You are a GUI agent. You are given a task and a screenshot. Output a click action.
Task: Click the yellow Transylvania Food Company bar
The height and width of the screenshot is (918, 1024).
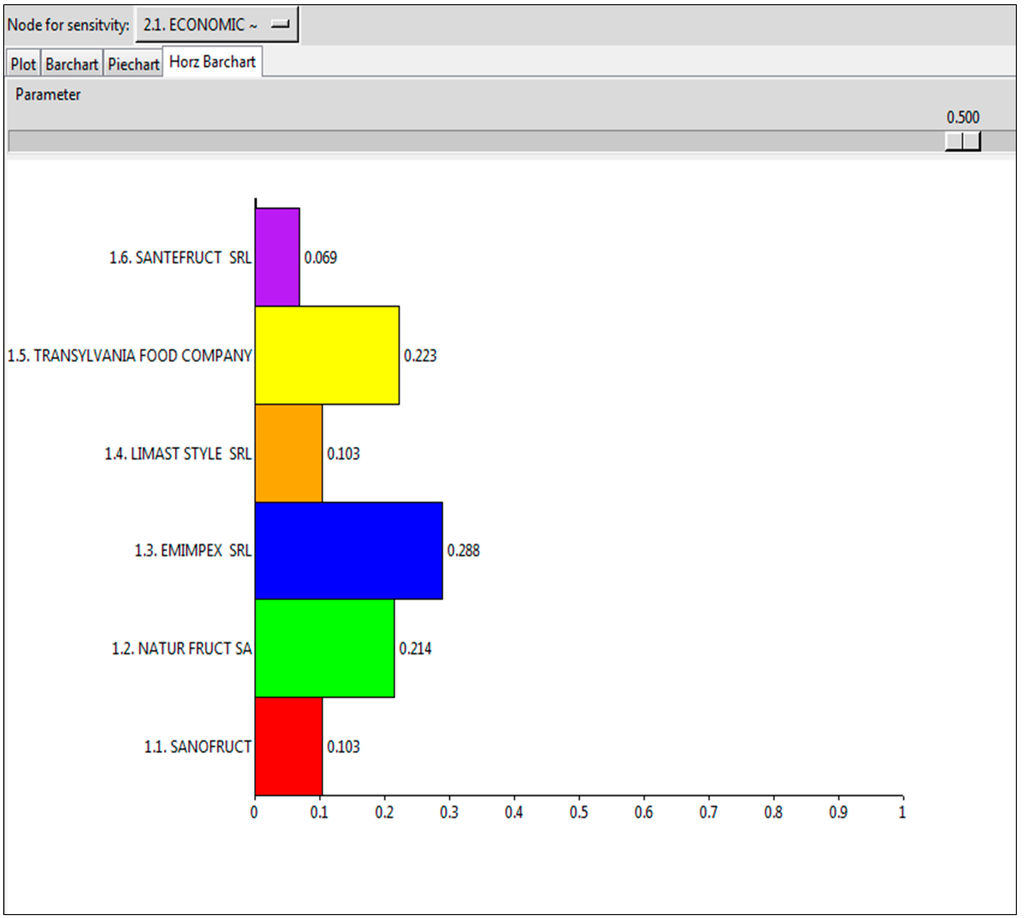coord(327,355)
